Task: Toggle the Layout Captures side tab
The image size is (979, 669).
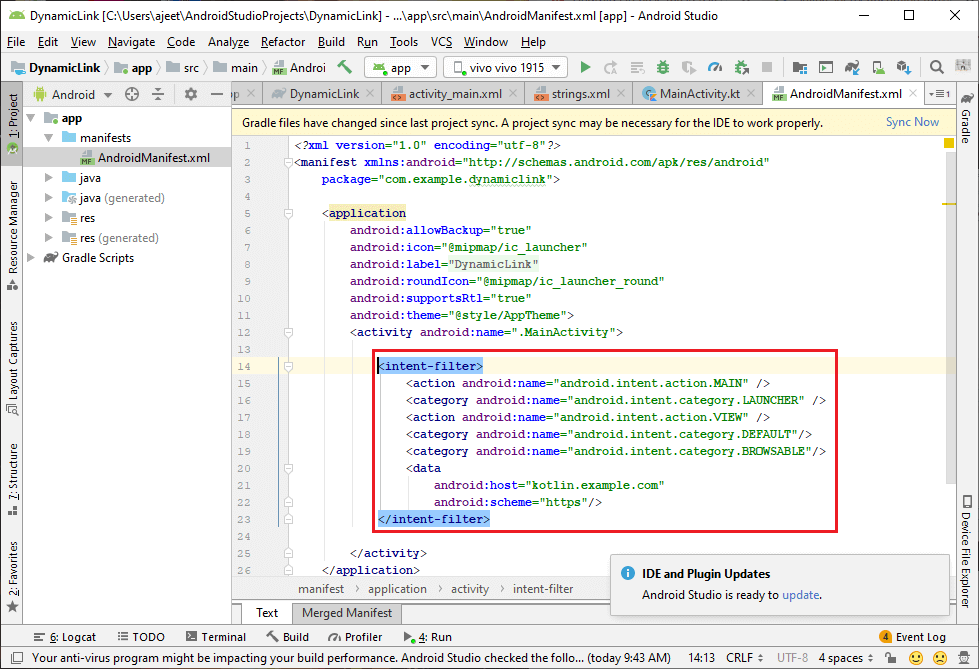Action: (12, 369)
